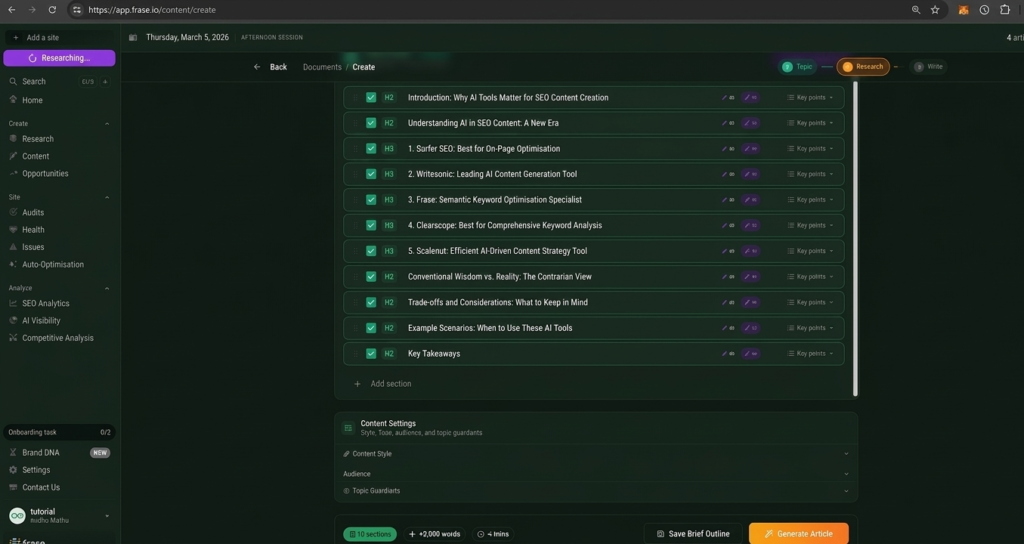The width and height of the screenshot is (1024, 544).
Task: Click the Generate Article button
Action: (798, 534)
